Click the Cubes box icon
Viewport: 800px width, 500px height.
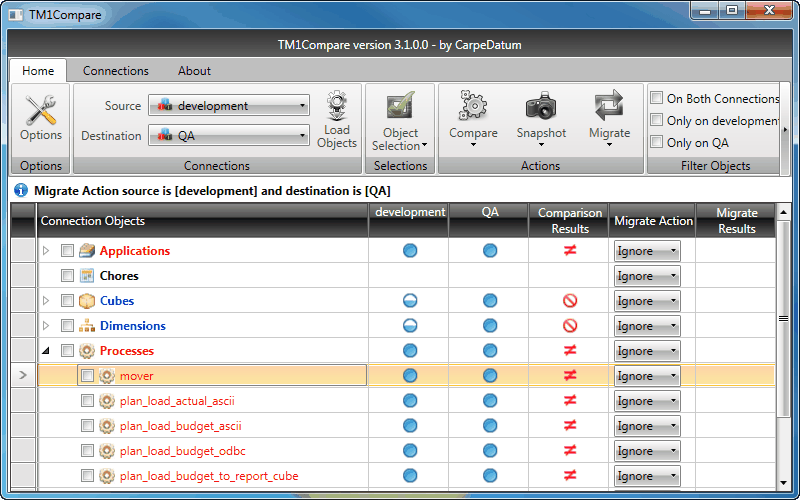[x=87, y=301]
